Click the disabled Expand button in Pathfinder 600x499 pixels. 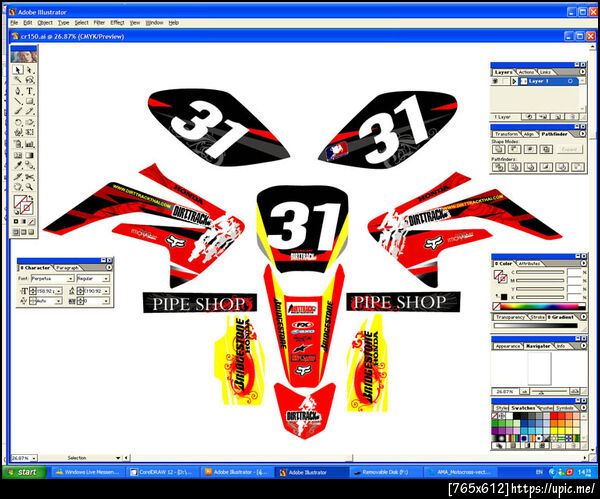point(569,149)
